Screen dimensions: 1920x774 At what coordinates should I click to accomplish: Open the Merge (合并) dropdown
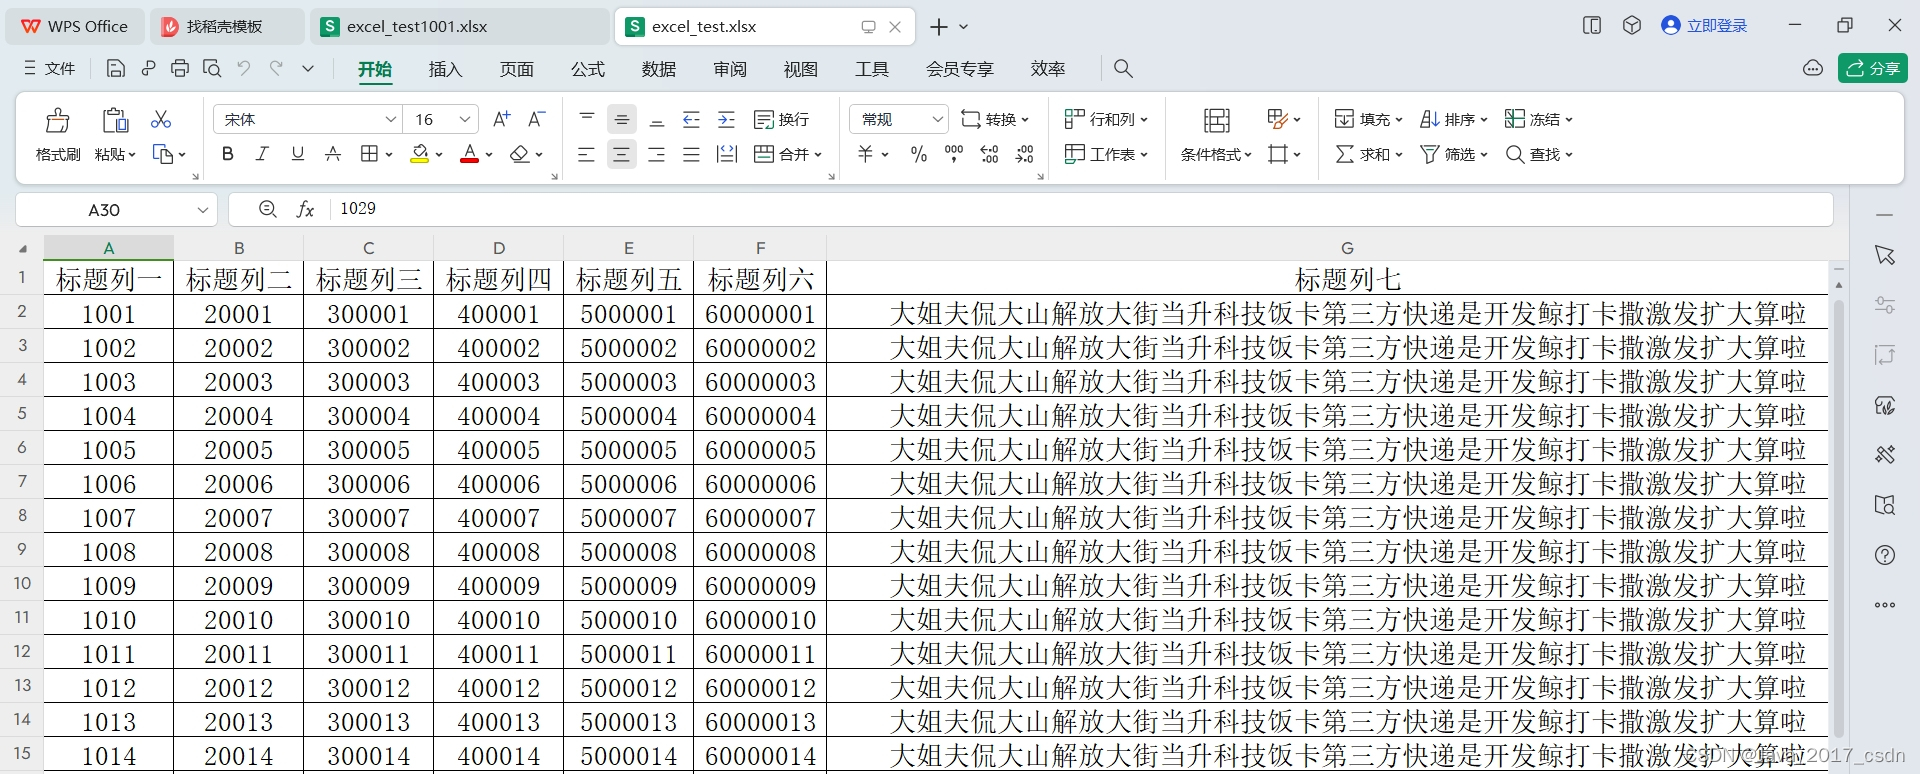[788, 154]
